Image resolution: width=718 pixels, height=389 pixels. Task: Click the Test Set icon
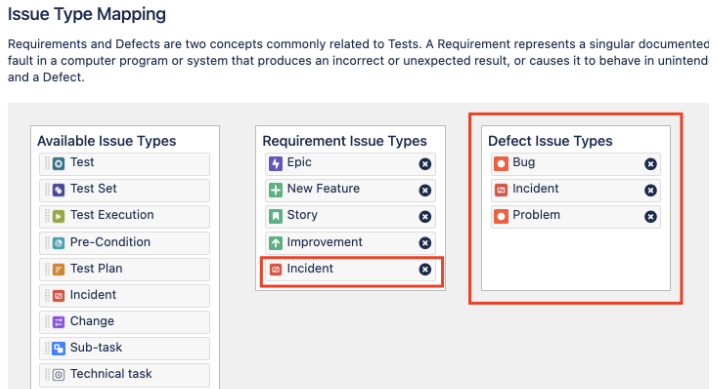(59, 190)
